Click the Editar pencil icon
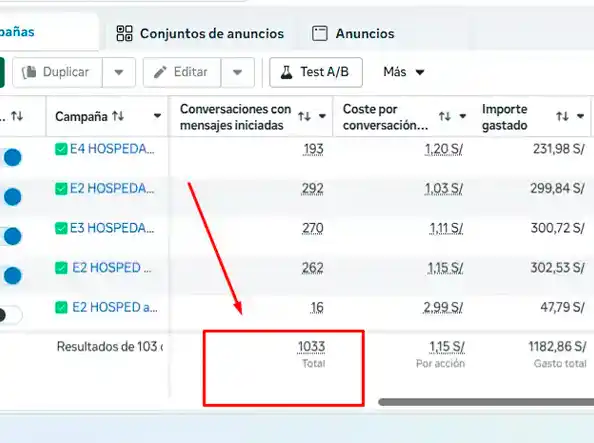 pyautogui.click(x=160, y=72)
